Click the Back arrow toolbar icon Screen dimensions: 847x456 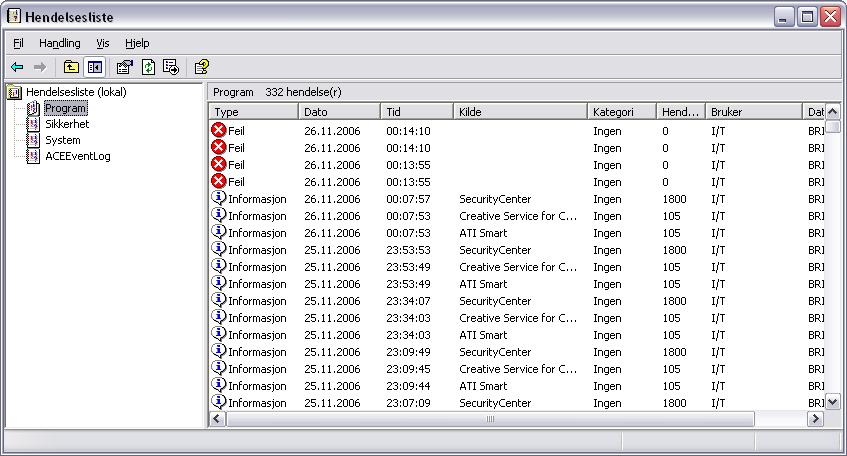pos(17,67)
